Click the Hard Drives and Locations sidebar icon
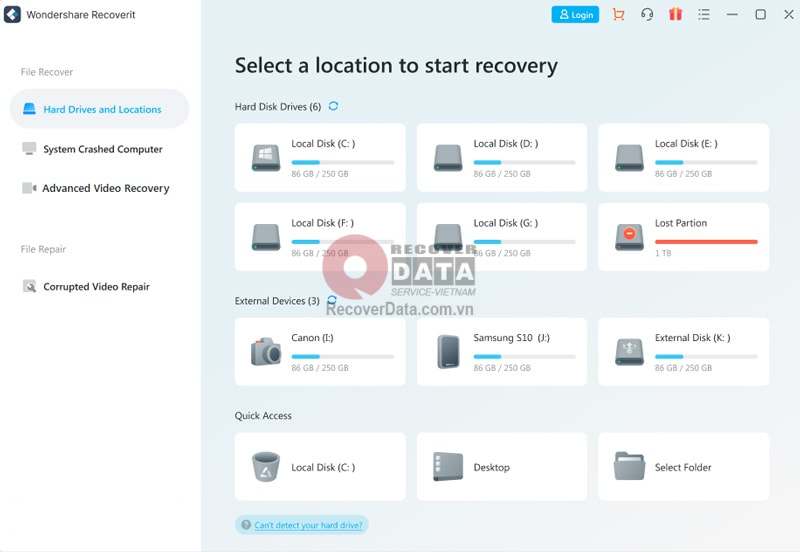The width and height of the screenshot is (800, 552). [30, 109]
